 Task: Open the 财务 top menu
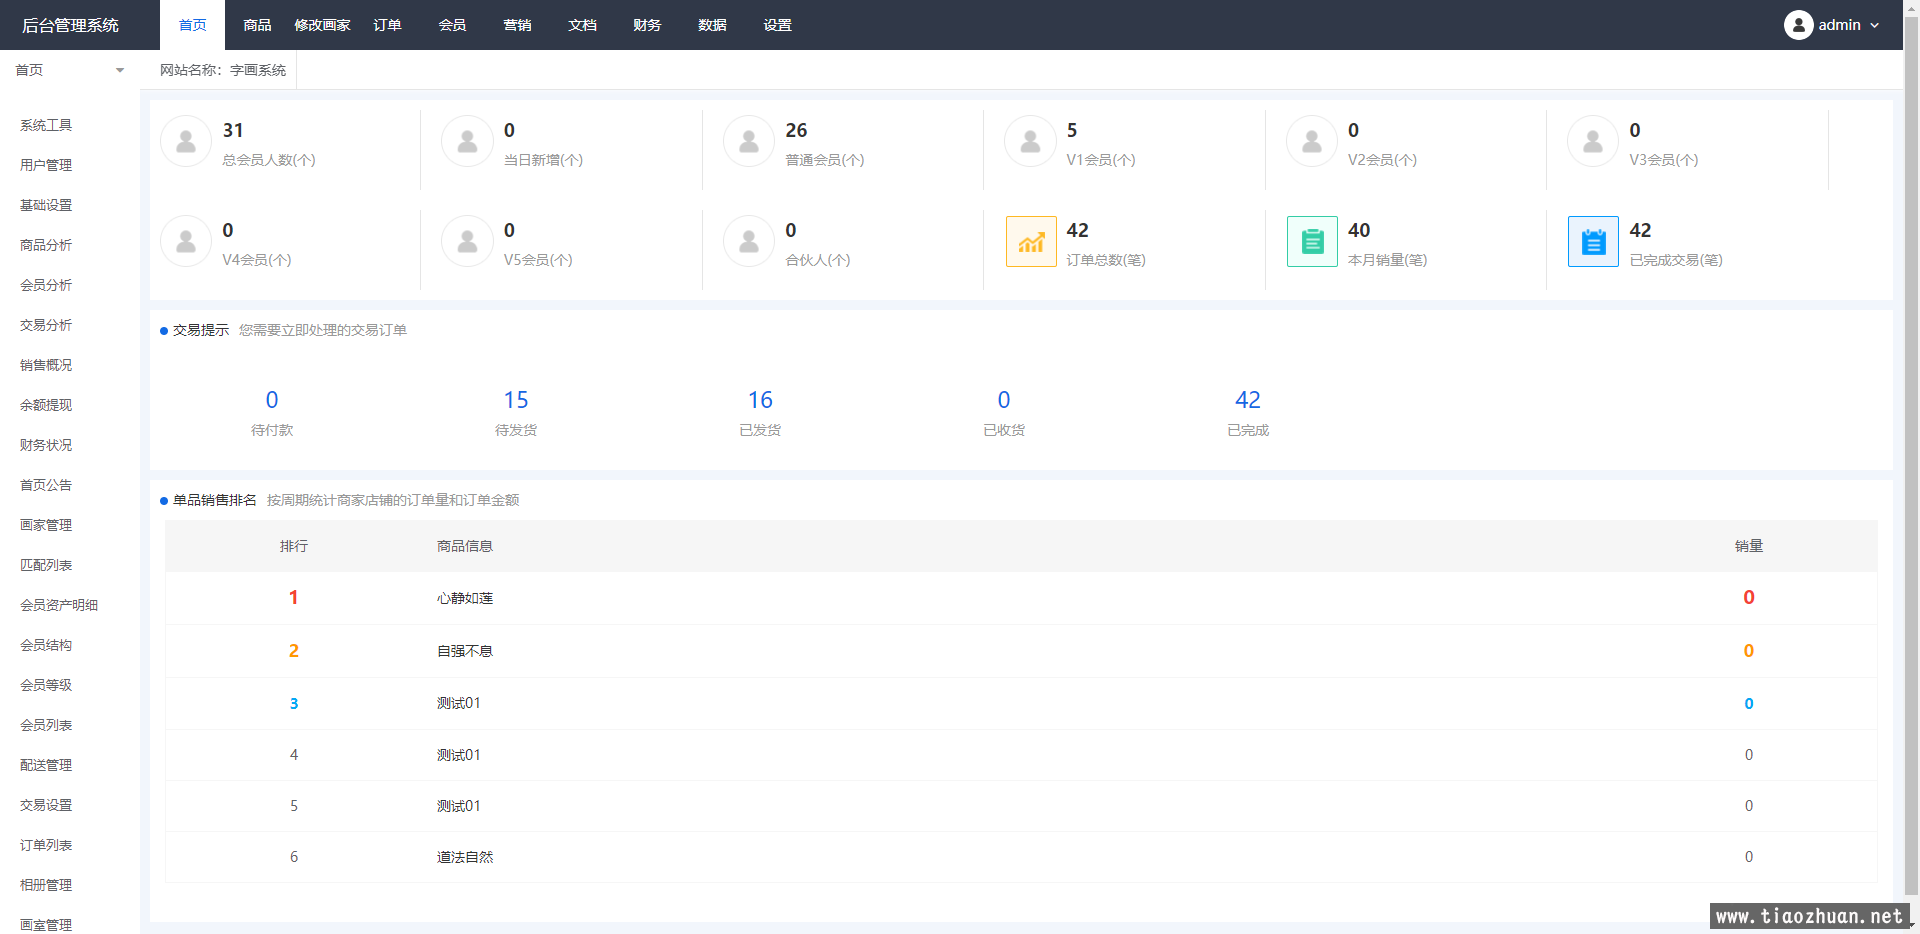(647, 25)
